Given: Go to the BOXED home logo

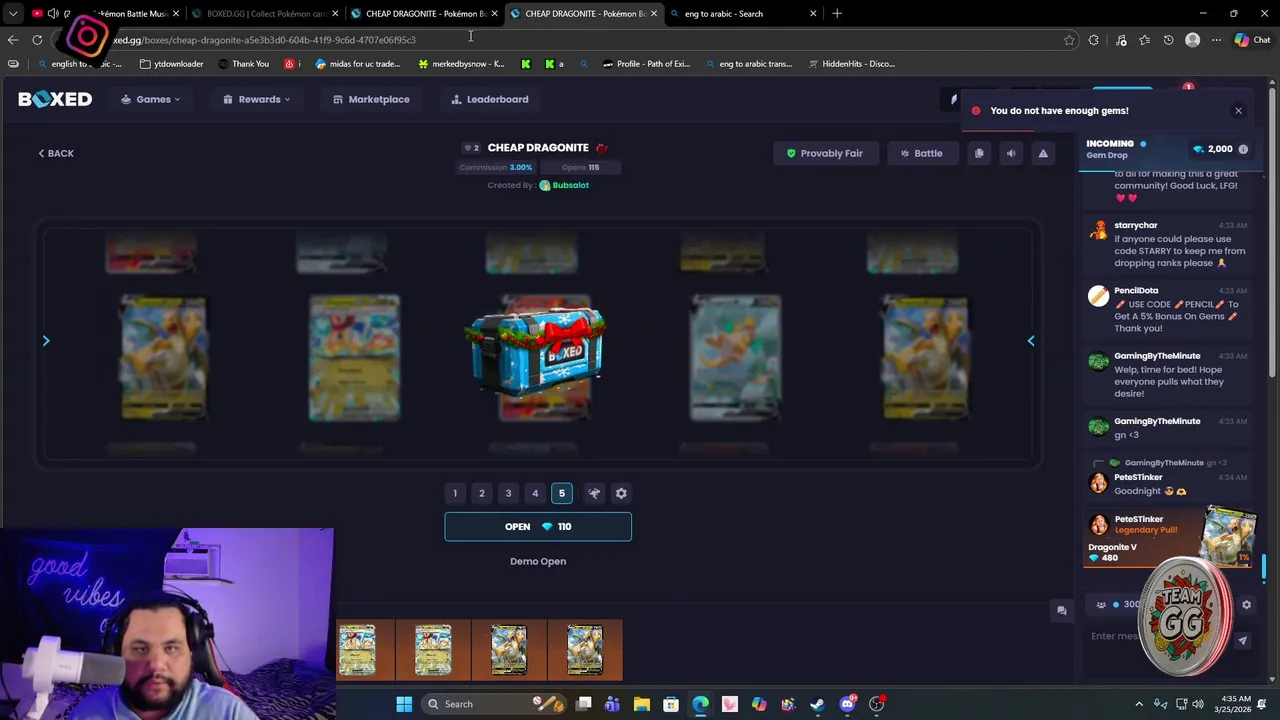Looking at the screenshot, I should pyautogui.click(x=55, y=99).
